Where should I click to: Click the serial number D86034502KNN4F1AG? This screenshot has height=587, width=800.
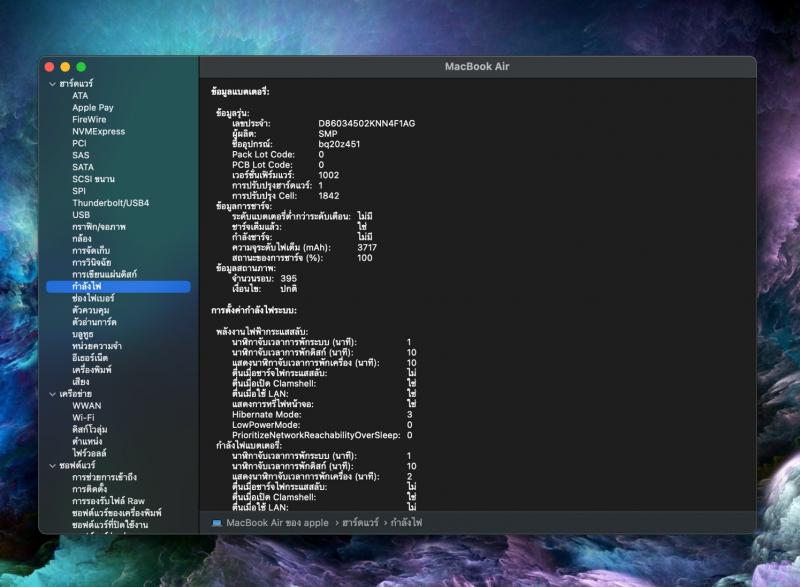[367, 123]
